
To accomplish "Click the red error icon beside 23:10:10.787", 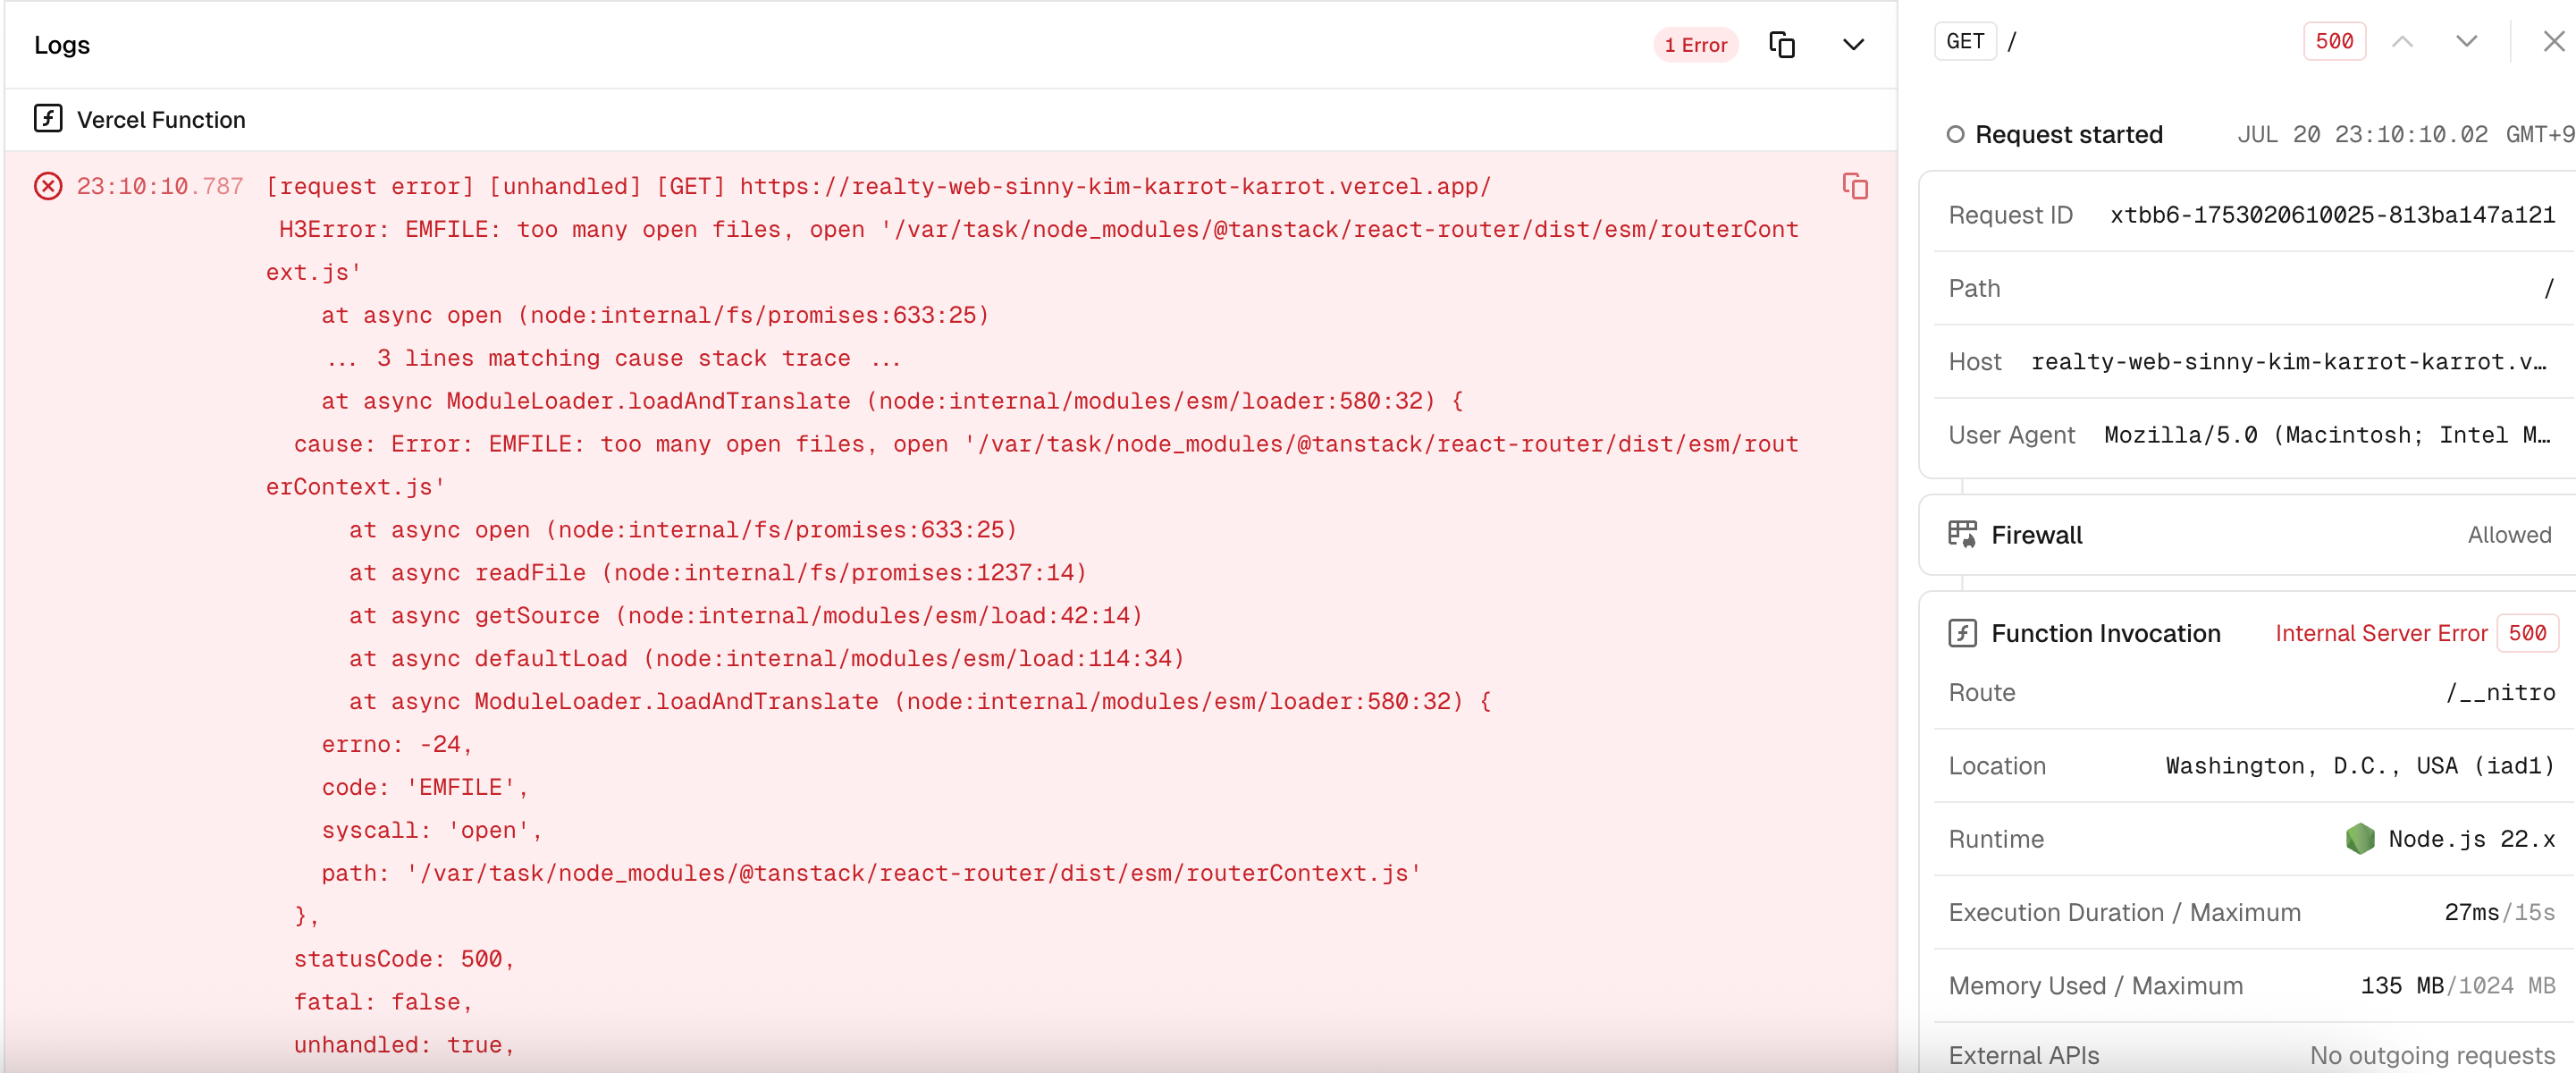I will (48, 186).
